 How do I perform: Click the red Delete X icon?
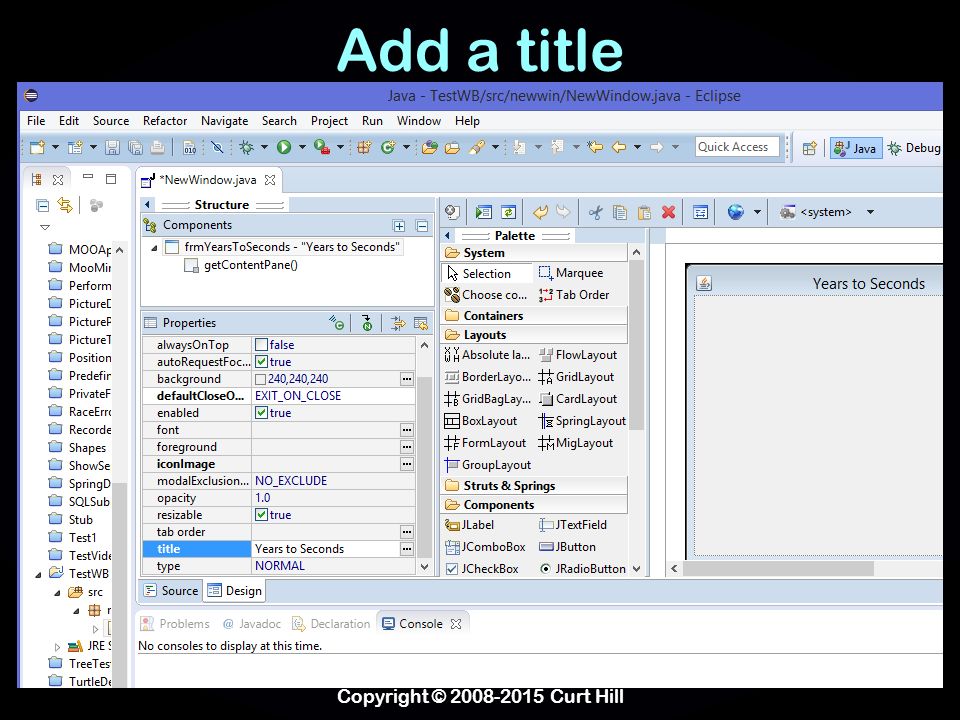pyautogui.click(x=669, y=212)
